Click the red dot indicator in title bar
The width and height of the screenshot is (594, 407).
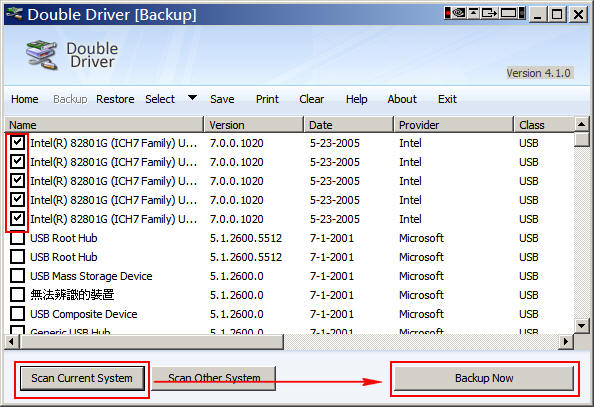tap(448, 13)
